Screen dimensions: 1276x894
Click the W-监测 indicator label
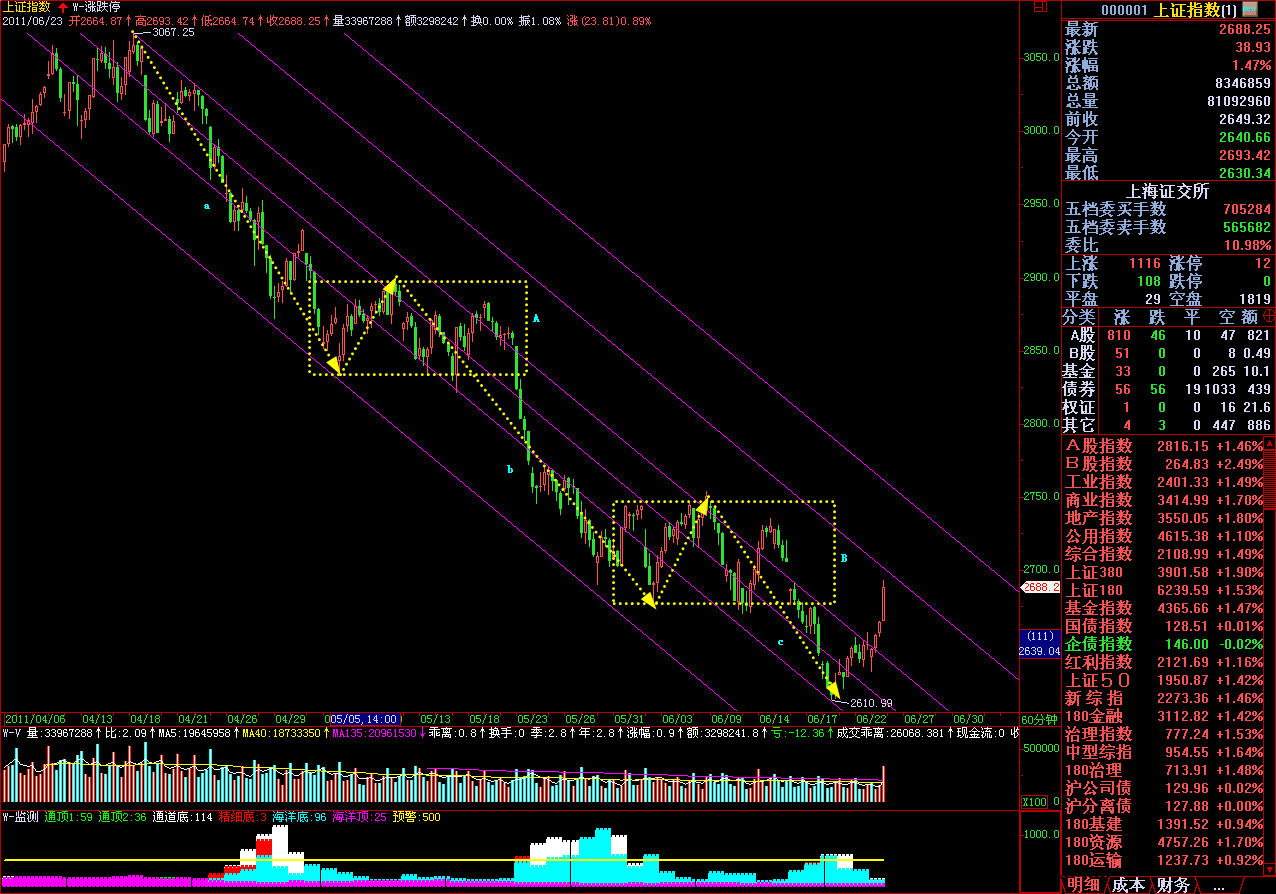point(20,817)
